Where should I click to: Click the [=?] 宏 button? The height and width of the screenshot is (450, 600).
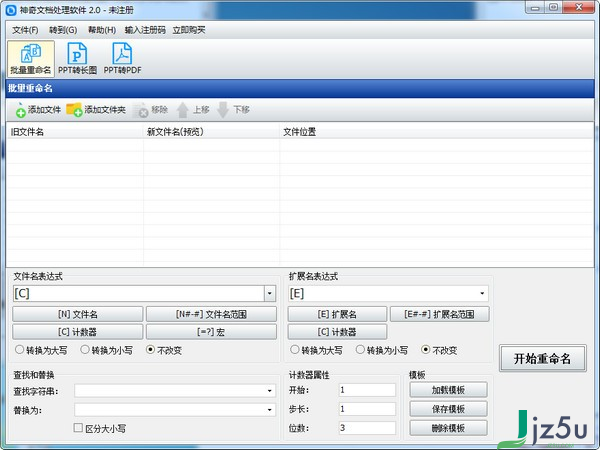pos(211,332)
